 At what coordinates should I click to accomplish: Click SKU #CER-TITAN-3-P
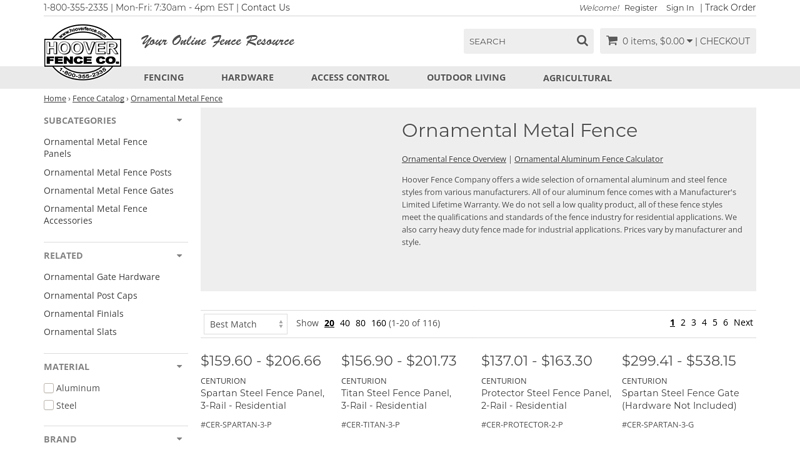click(x=370, y=424)
